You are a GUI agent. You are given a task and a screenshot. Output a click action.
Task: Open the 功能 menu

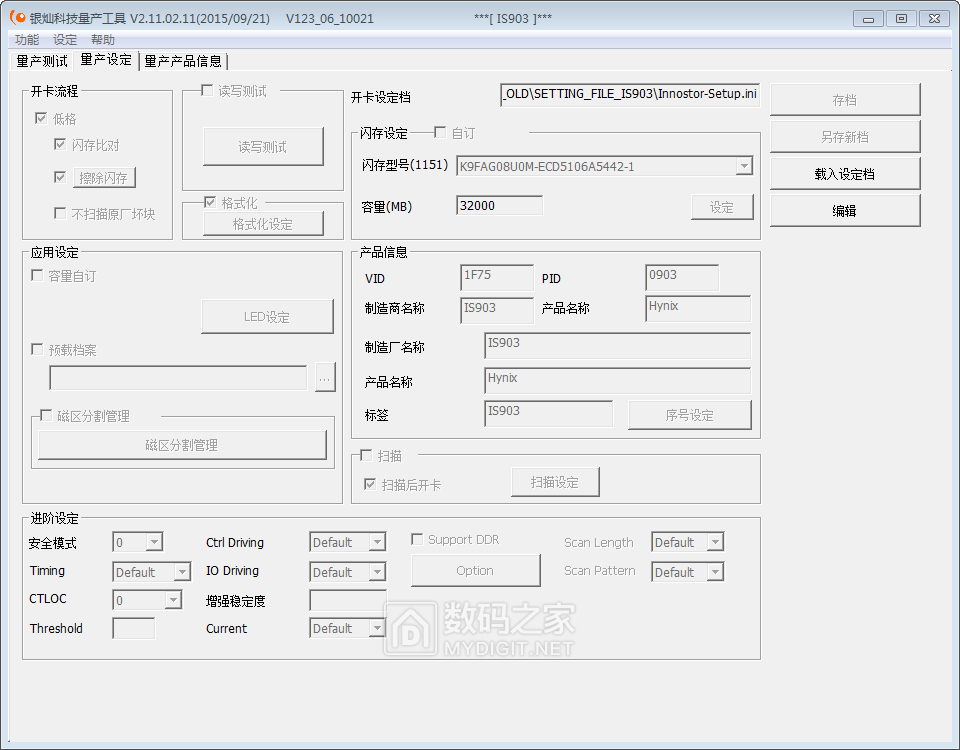[27, 40]
